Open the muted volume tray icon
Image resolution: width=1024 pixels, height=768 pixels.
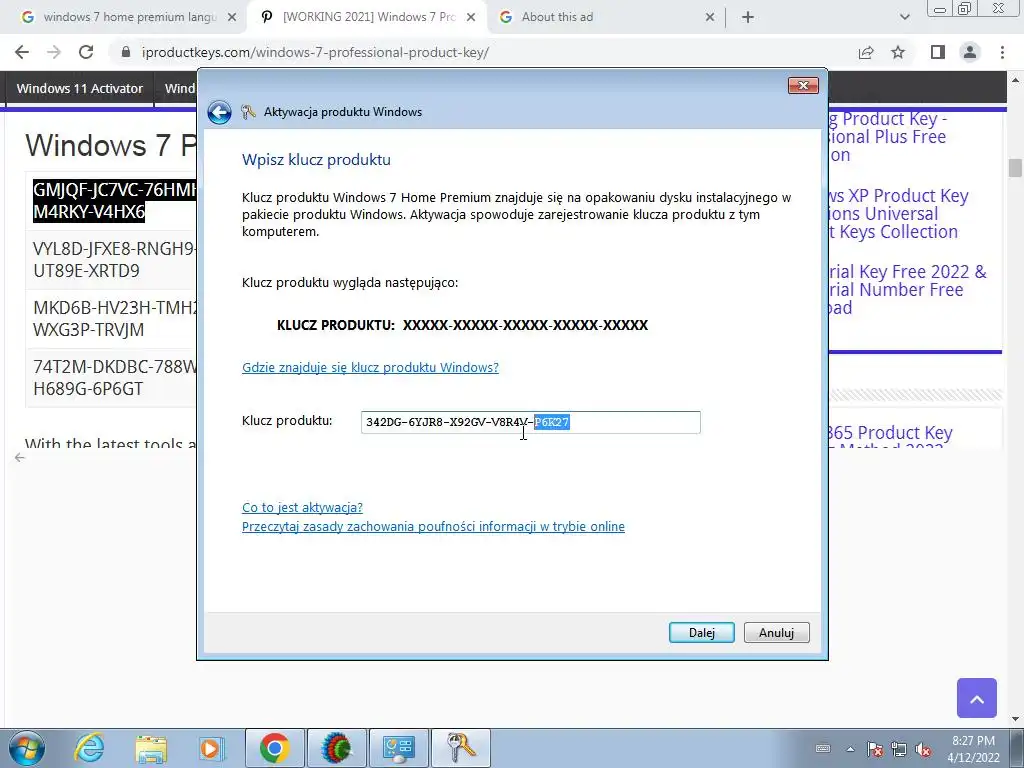tap(923, 749)
